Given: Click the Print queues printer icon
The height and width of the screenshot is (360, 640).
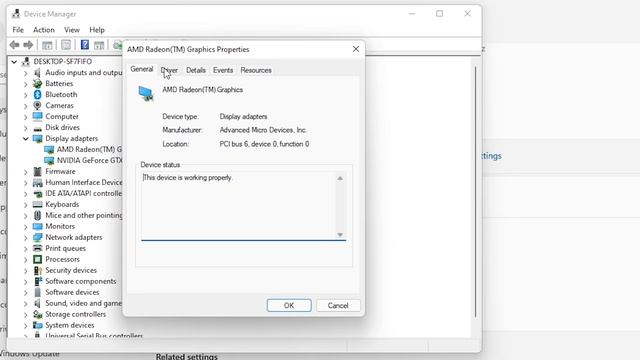Looking at the screenshot, I should coord(38,248).
